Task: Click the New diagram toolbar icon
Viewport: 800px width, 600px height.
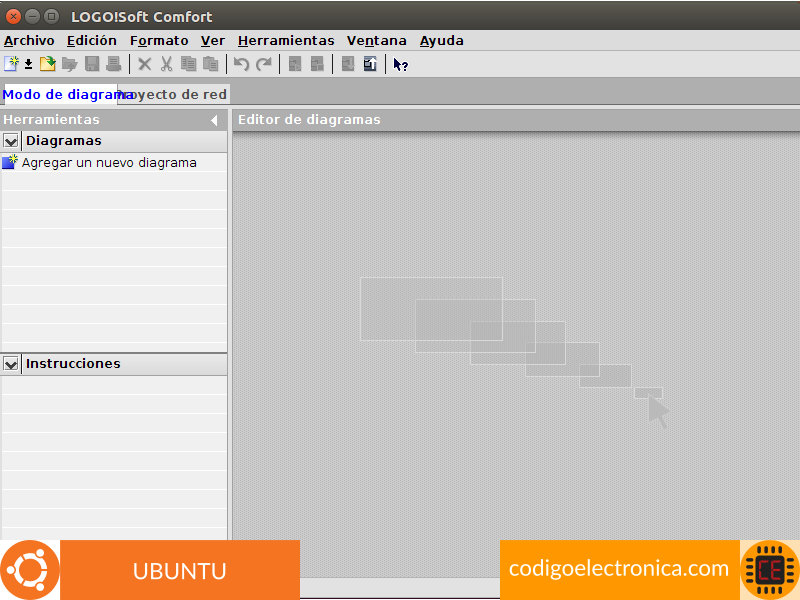Action: 11,64
